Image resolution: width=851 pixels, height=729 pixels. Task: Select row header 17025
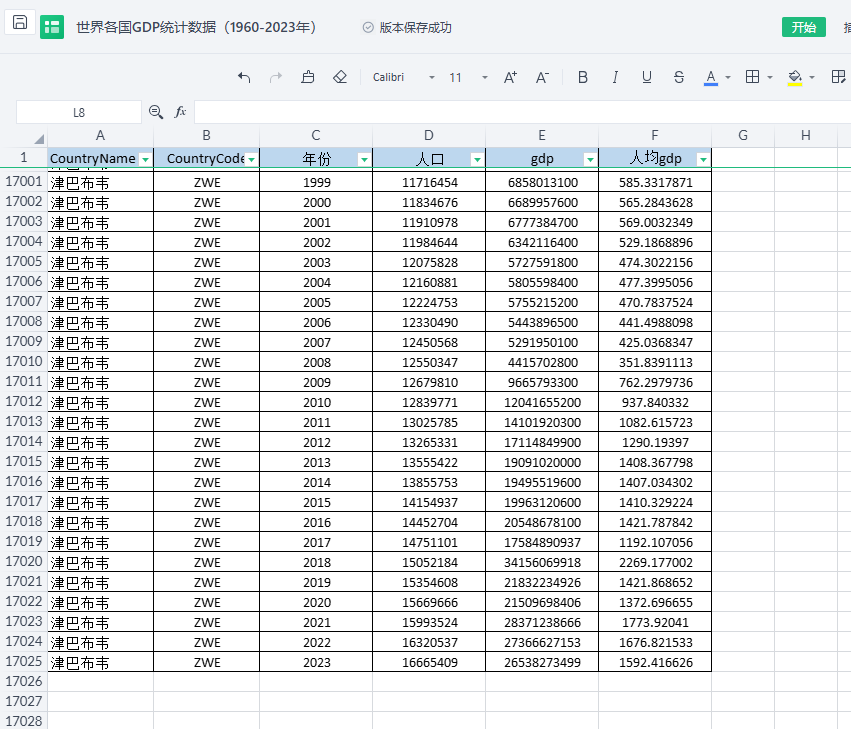[24, 662]
